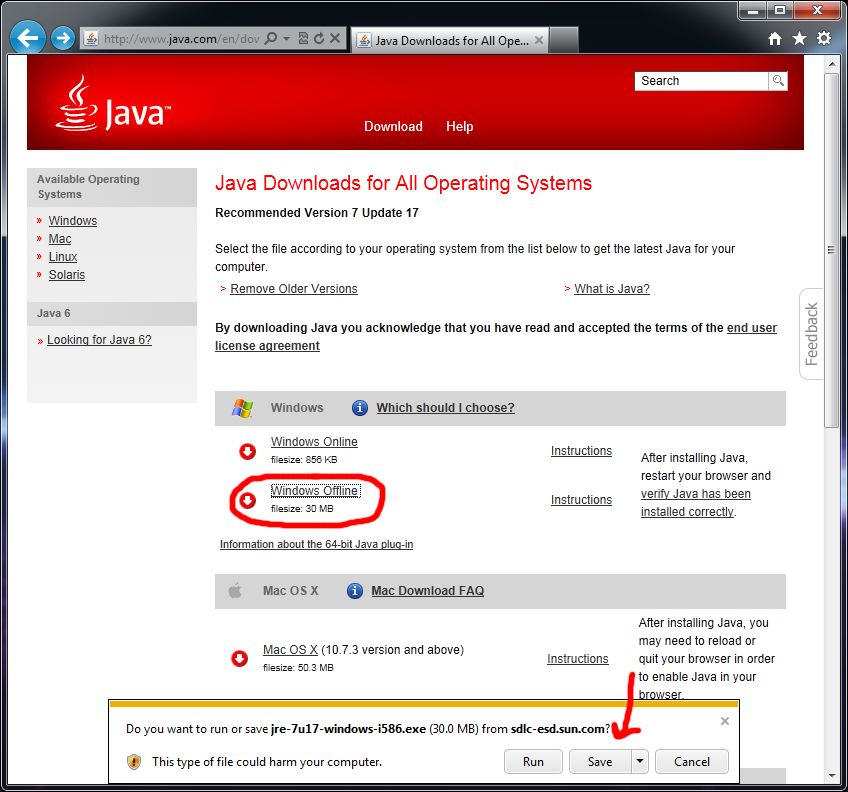Click the Apple logo icon in Mac header
This screenshot has height=792, width=848.
[235, 591]
